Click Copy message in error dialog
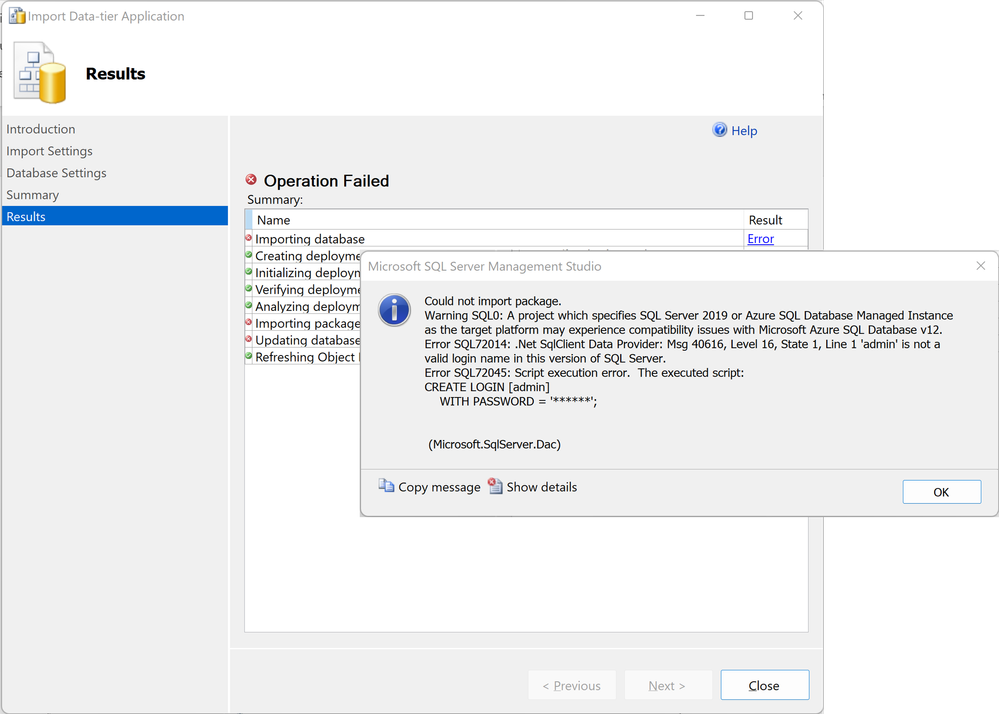Viewport: 999px width, 714px height. [439, 487]
